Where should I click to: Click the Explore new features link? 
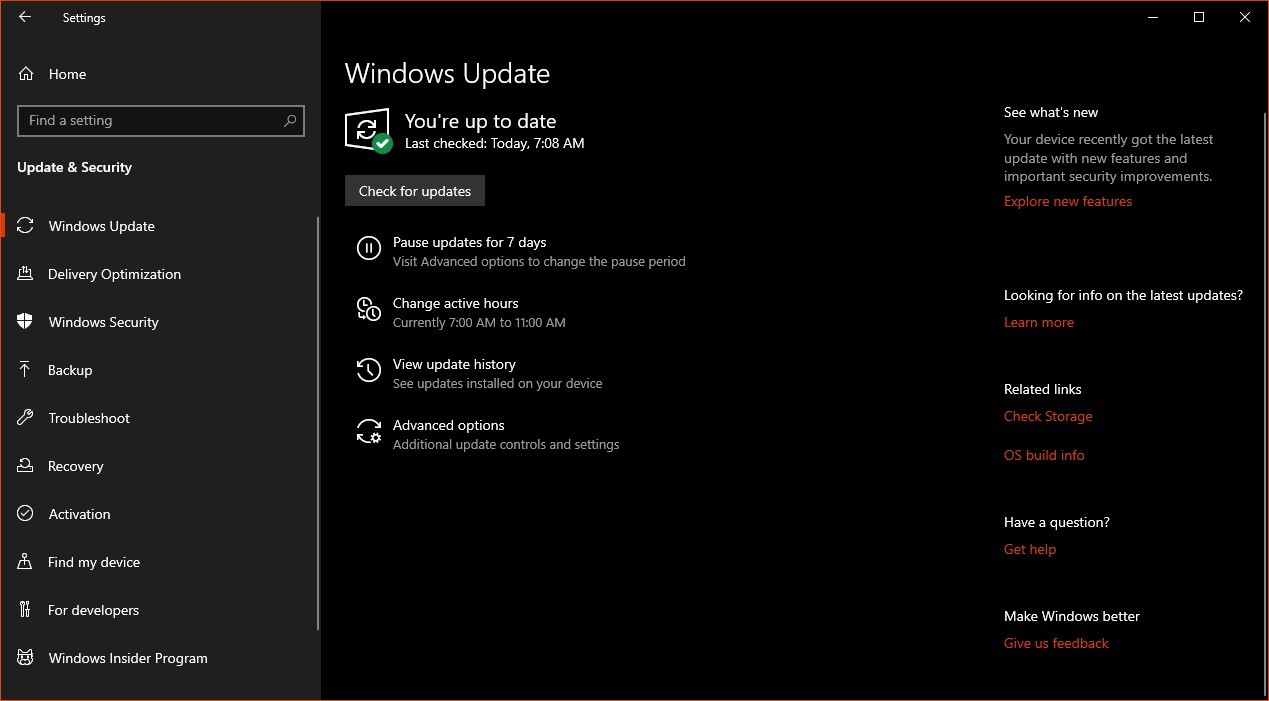[x=1068, y=201]
